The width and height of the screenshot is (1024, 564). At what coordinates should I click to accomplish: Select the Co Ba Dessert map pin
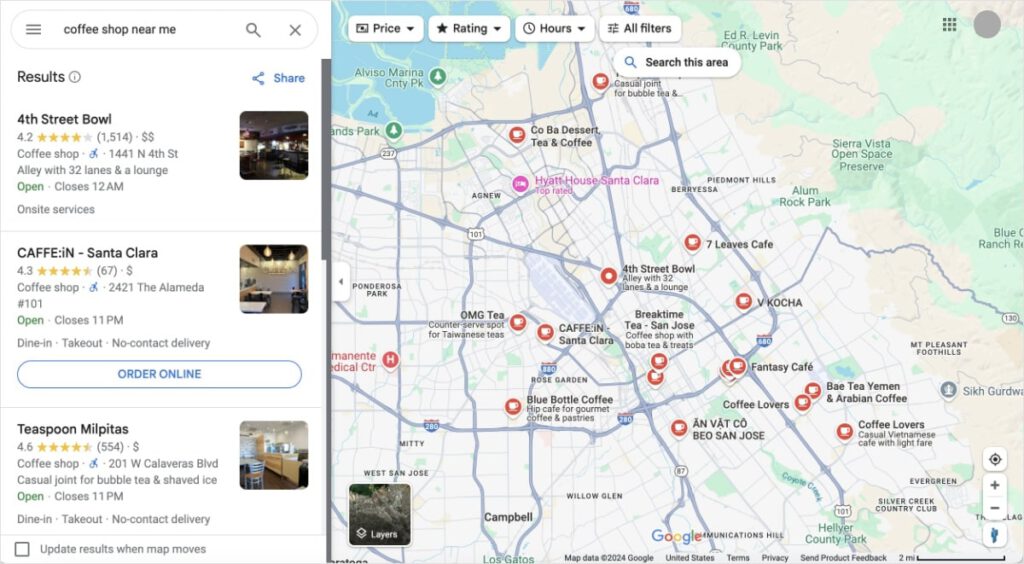pyautogui.click(x=517, y=135)
